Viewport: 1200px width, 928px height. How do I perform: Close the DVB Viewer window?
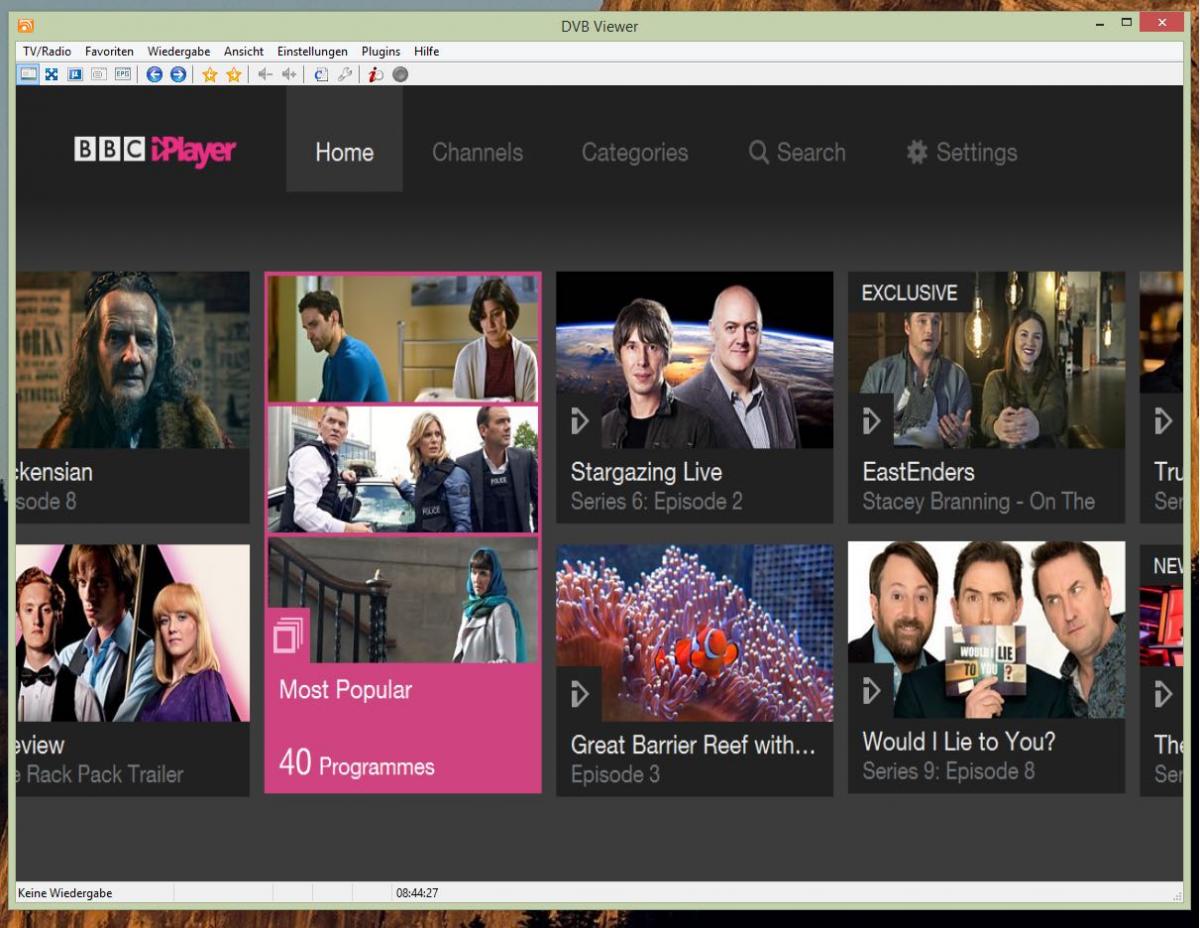point(1161,22)
